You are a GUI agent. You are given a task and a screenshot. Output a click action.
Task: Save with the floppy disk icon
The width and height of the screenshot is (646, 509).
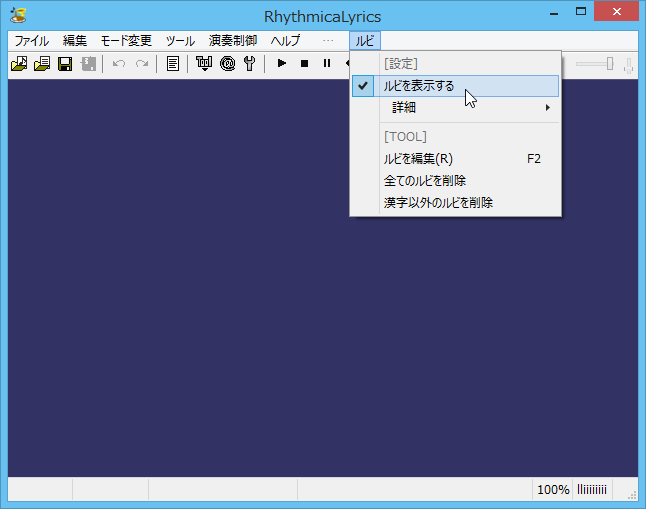(65, 63)
